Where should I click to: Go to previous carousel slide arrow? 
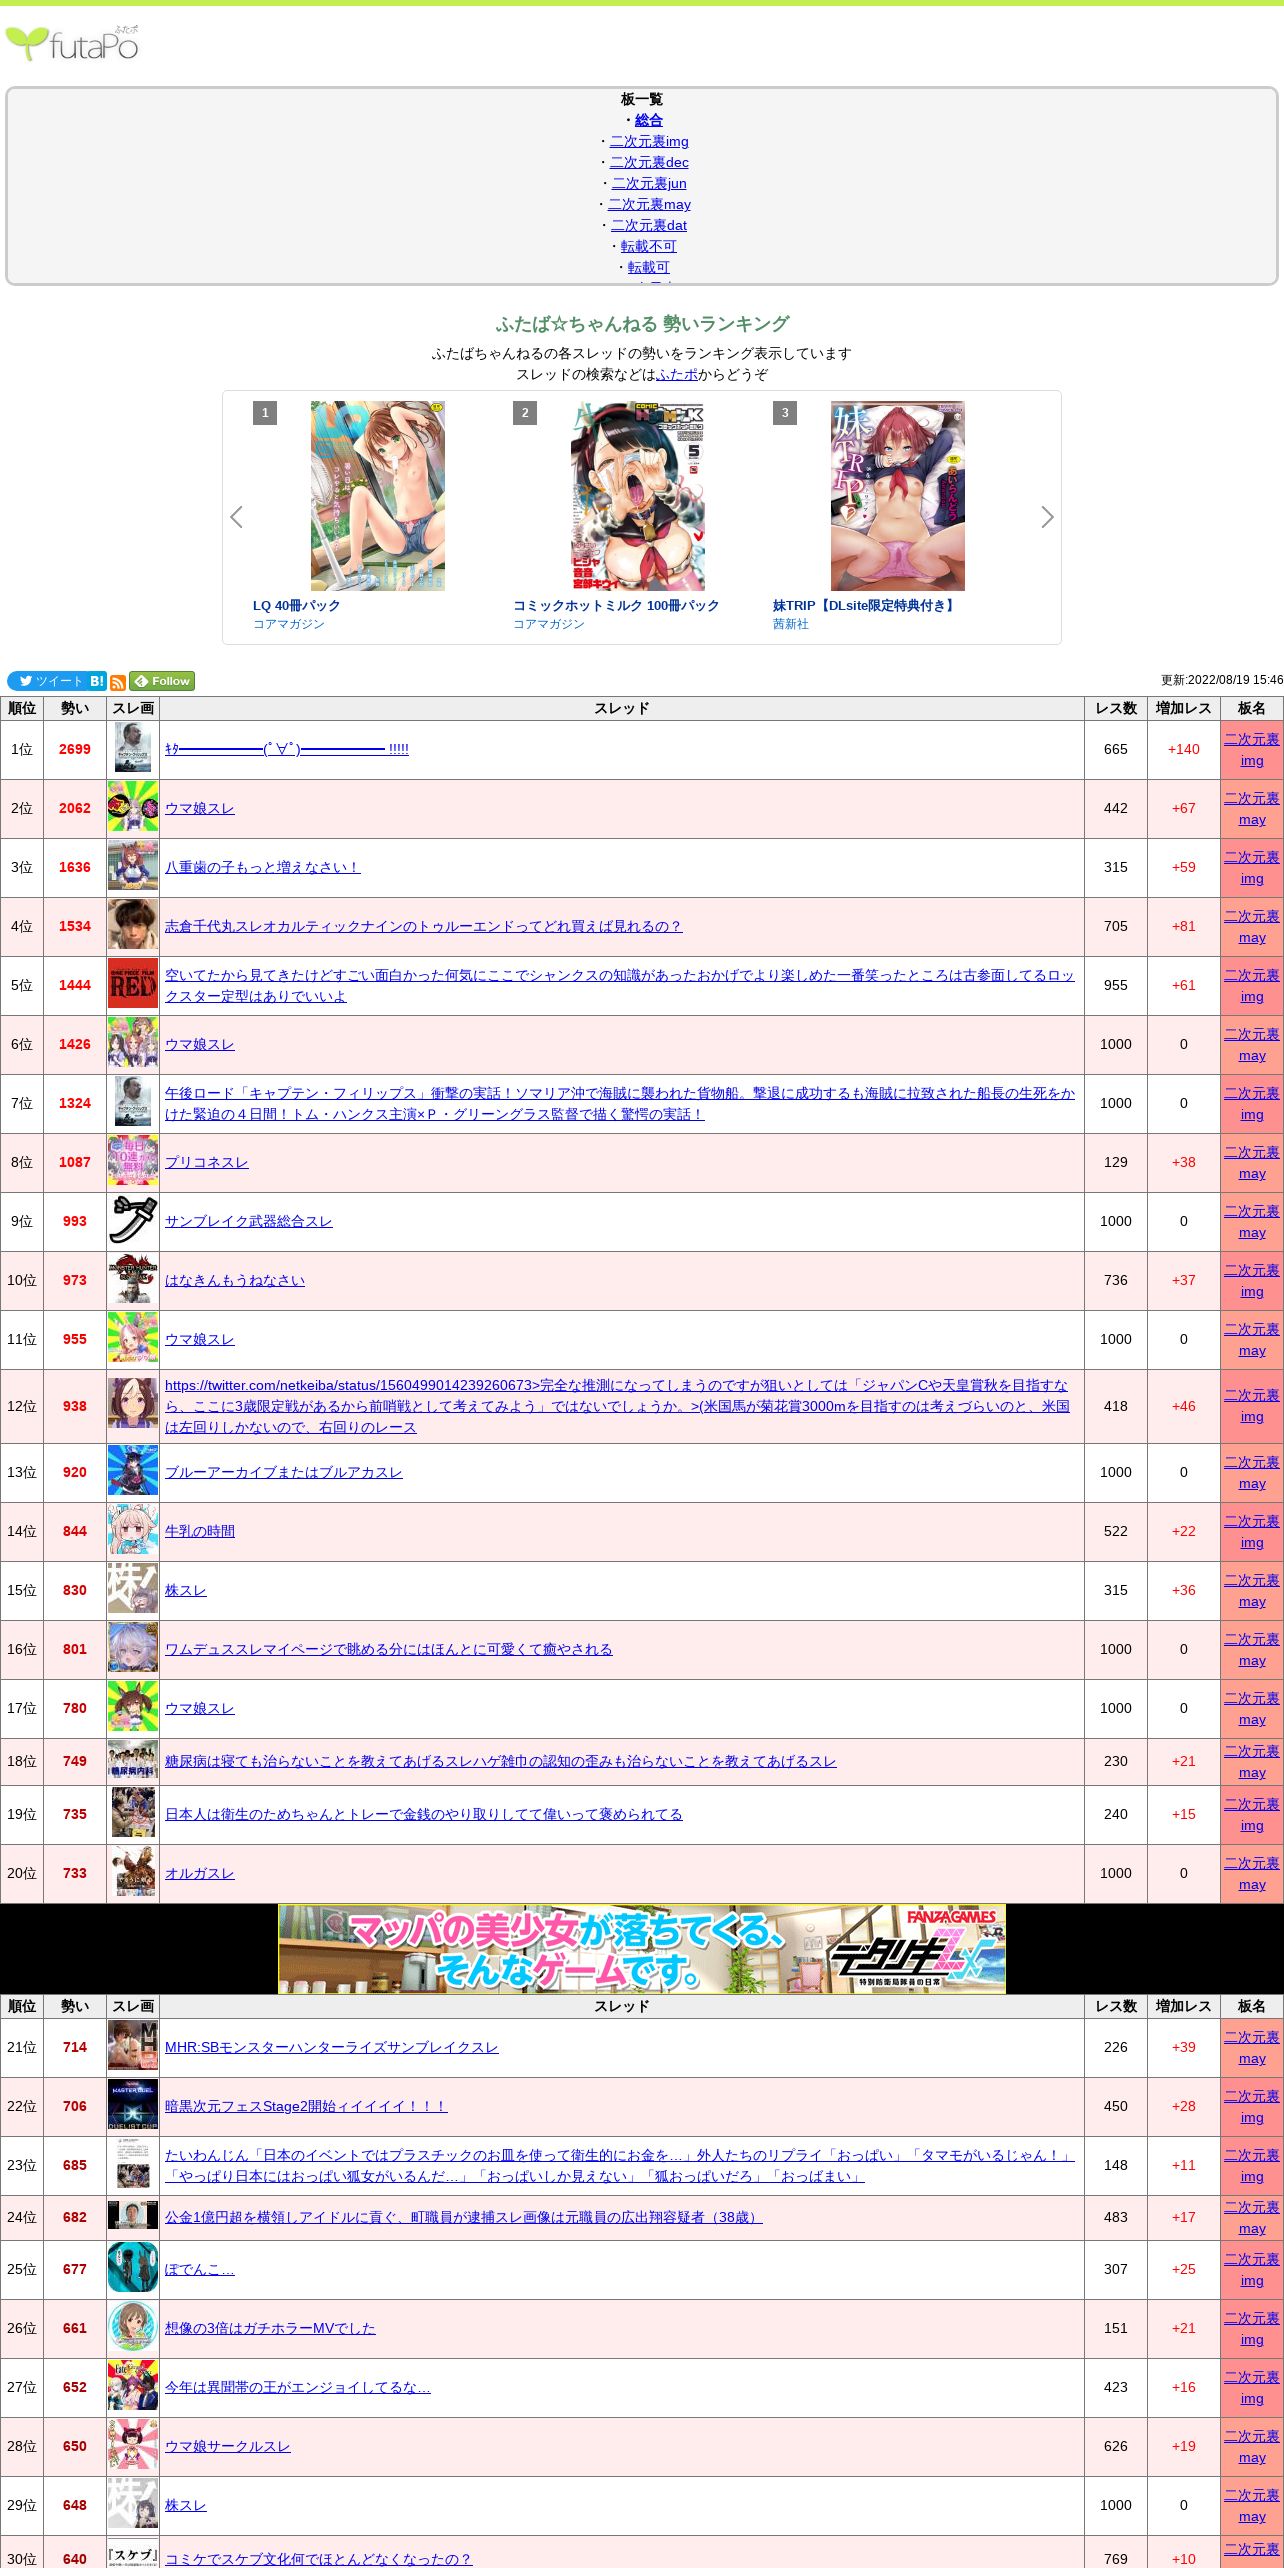pyautogui.click(x=236, y=517)
